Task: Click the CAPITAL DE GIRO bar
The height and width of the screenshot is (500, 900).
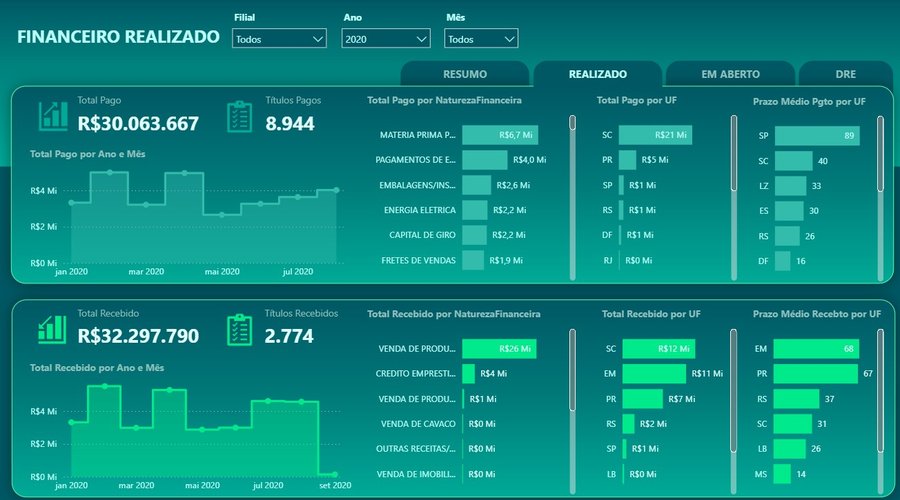Action: coord(474,235)
